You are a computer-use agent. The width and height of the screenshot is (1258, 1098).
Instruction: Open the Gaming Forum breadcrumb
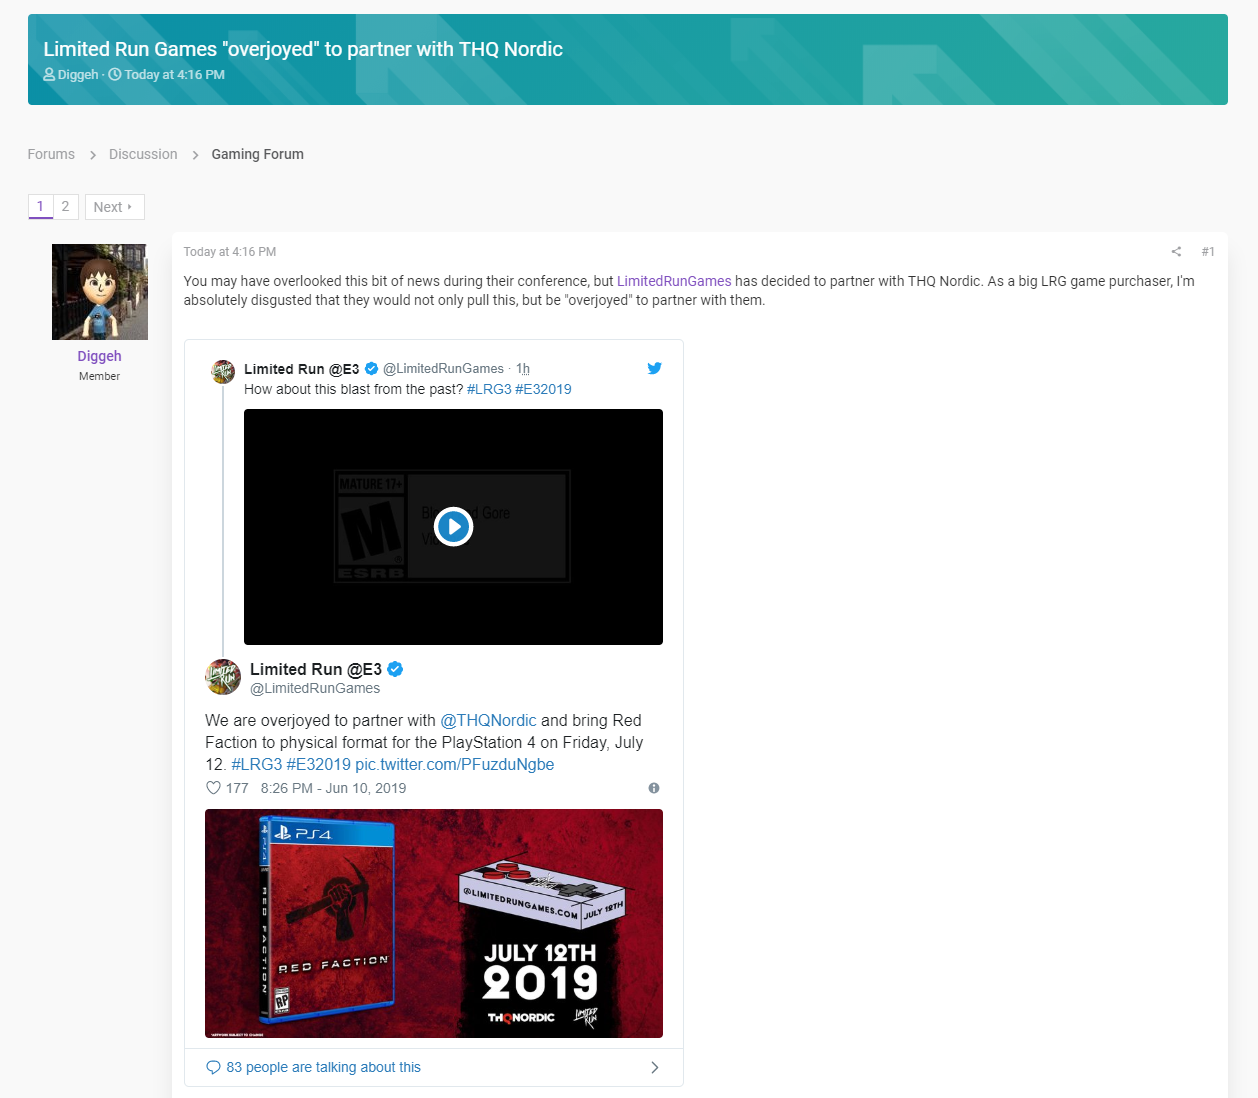[257, 154]
